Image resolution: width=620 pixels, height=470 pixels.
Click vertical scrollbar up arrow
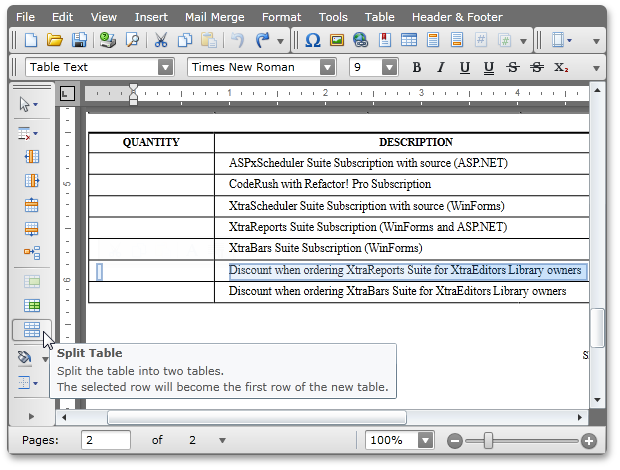597,91
